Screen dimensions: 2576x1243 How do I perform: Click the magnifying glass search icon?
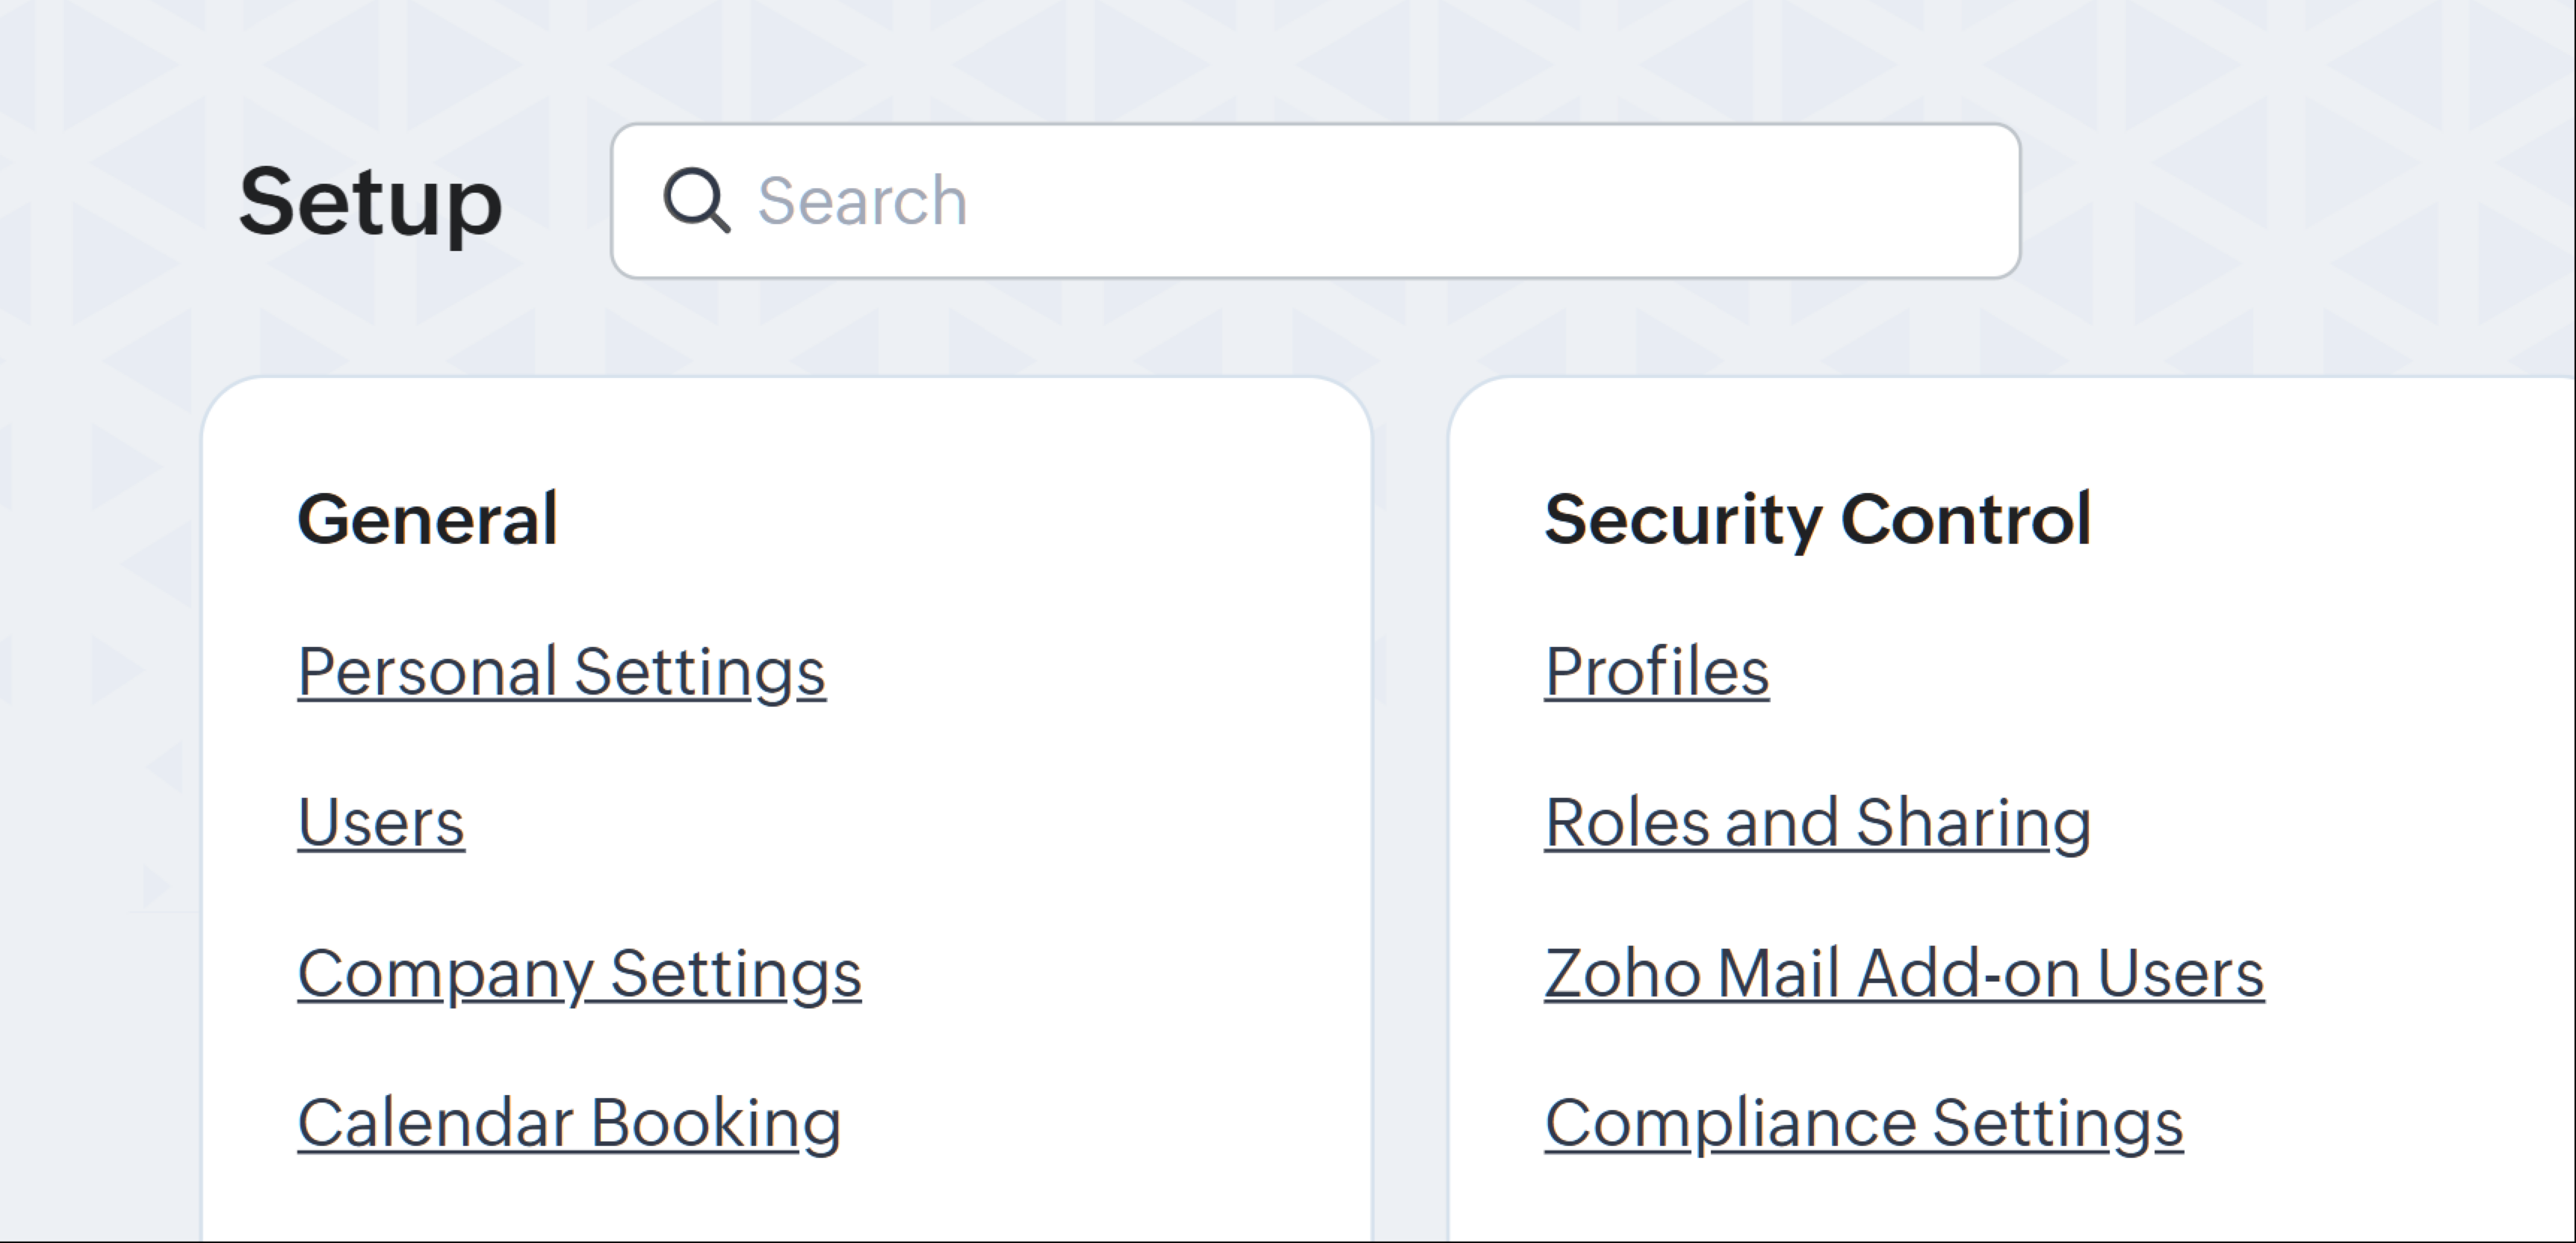coord(696,201)
